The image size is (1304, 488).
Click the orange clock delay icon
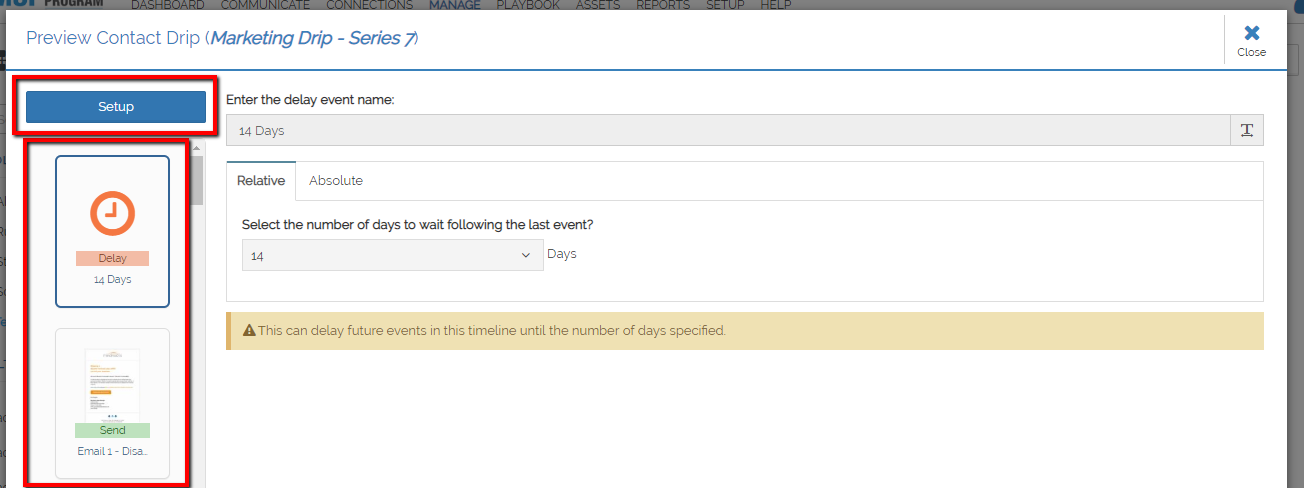pos(113,212)
